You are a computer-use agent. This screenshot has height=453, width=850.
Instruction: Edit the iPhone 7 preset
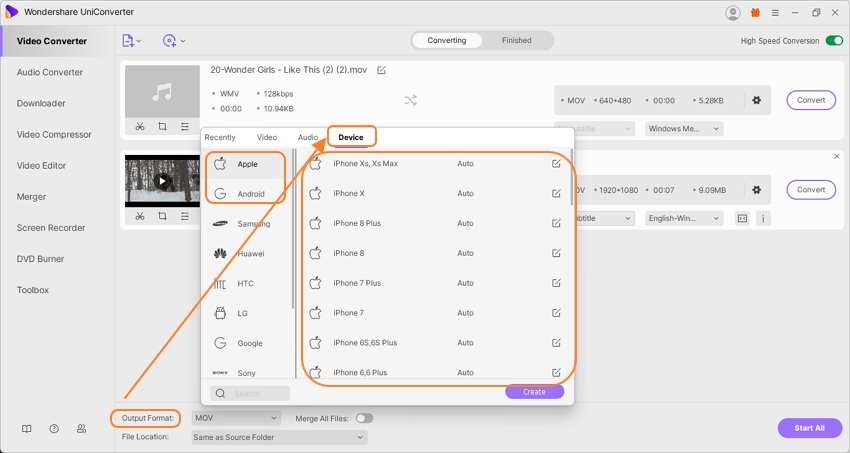click(556, 313)
